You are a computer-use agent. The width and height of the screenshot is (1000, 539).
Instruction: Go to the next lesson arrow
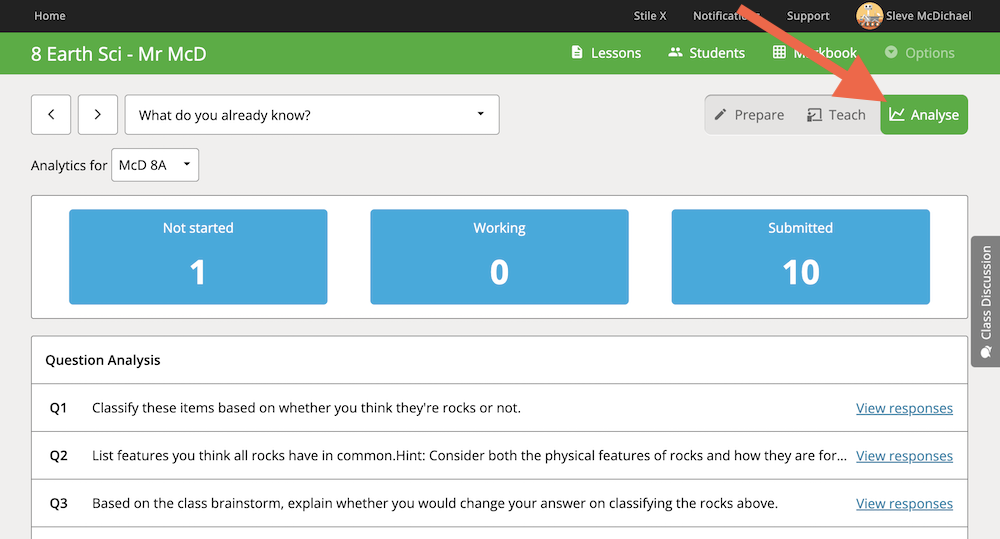(98, 115)
